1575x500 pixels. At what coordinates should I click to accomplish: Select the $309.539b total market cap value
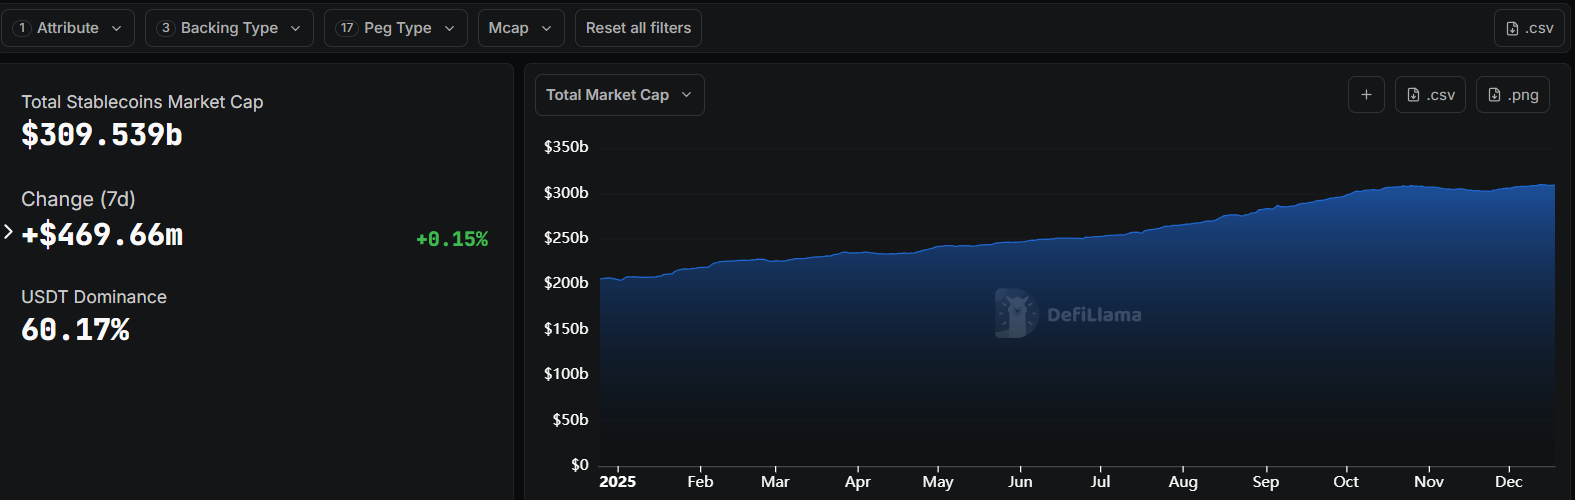click(x=102, y=135)
